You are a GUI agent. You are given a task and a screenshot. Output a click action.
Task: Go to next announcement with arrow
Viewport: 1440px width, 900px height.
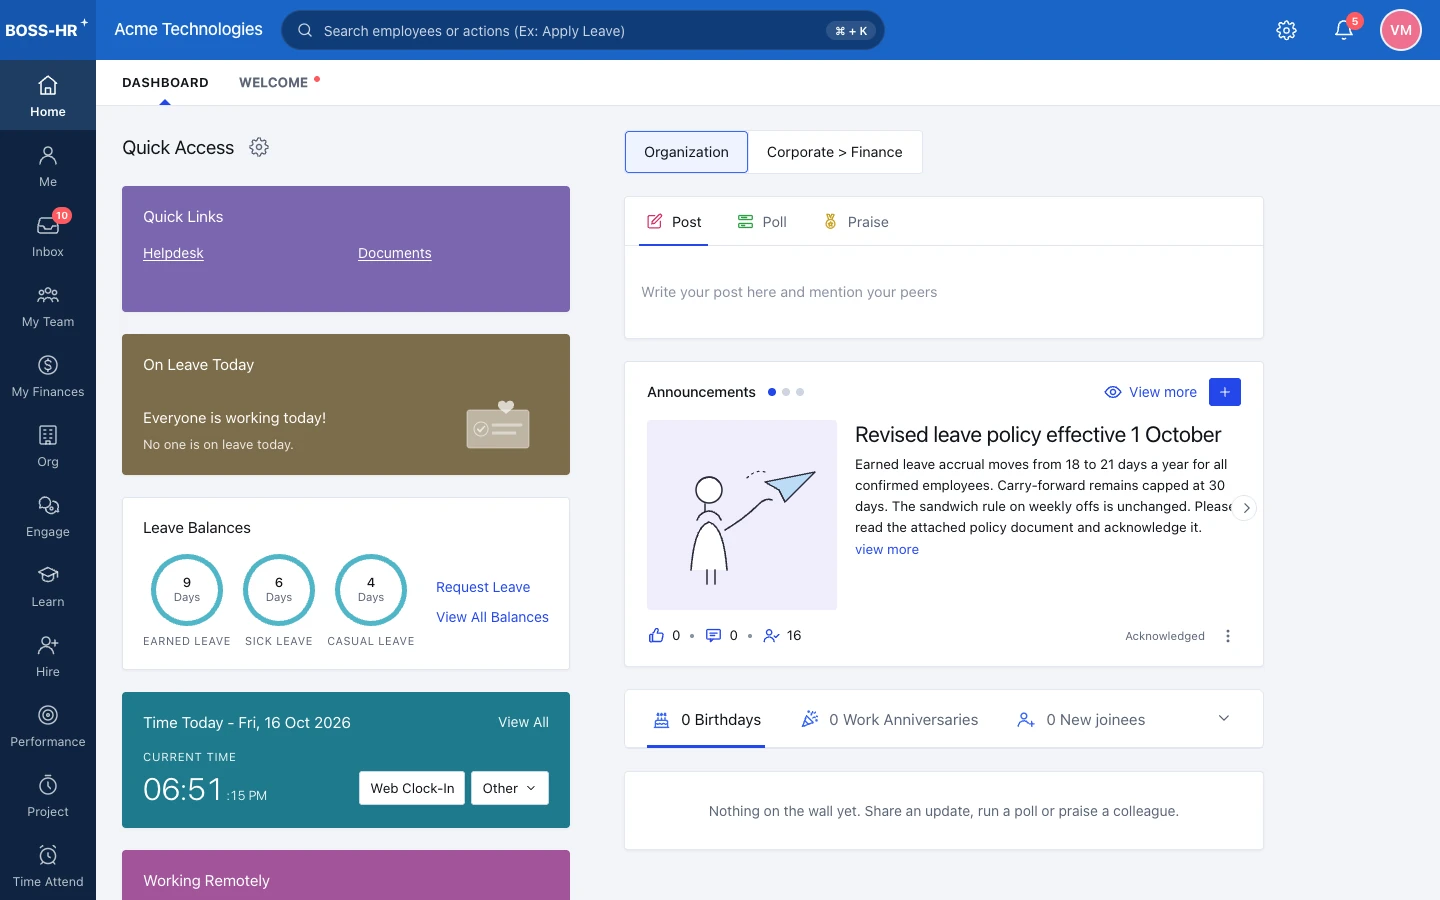(1245, 508)
